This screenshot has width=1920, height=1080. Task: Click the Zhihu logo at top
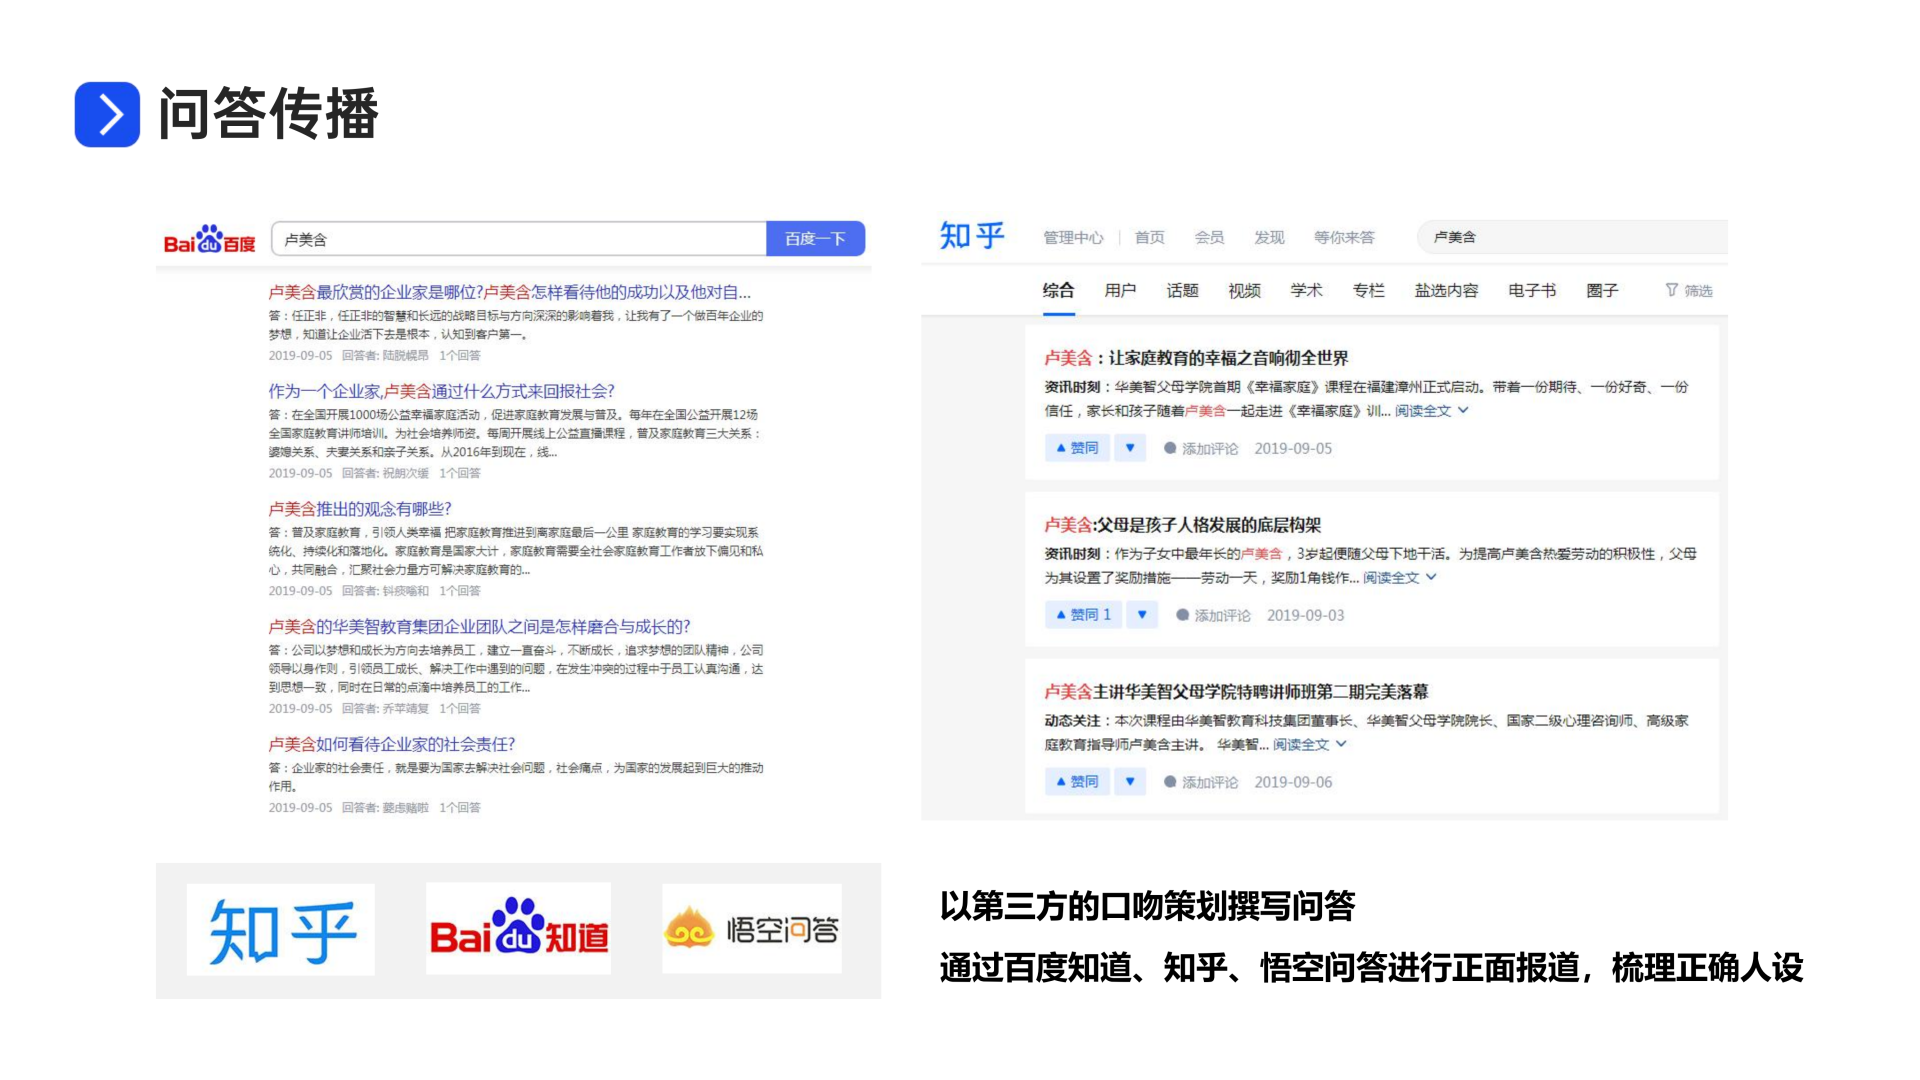click(x=971, y=236)
